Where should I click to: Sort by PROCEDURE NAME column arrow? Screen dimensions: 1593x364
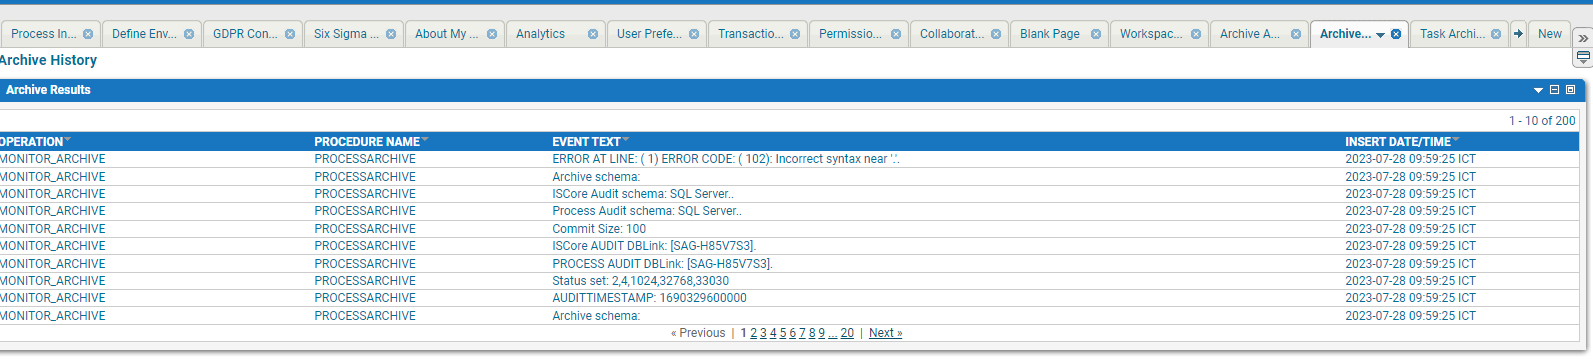point(425,140)
